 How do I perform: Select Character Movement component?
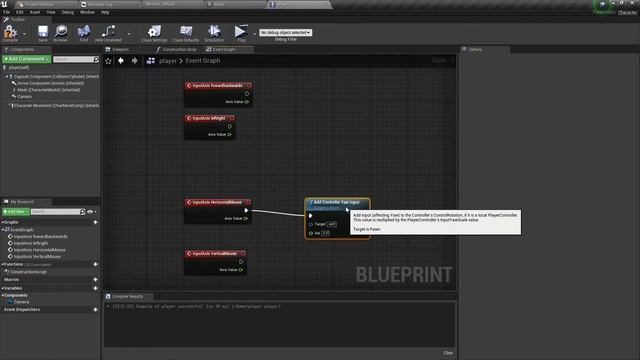click(x=56, y=105)
